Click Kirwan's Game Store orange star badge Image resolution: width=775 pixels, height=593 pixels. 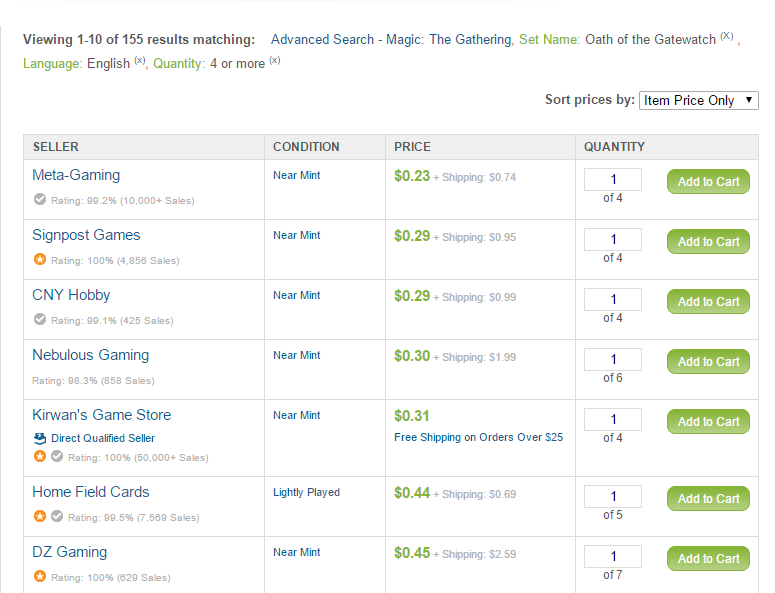click(39, 457)
